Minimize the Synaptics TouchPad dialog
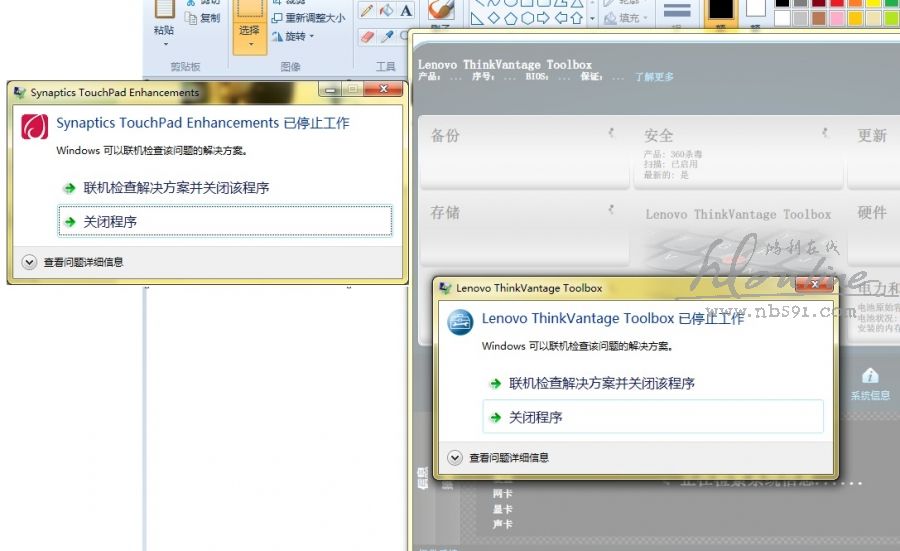The image size is (900, 551). click(330, 89)
